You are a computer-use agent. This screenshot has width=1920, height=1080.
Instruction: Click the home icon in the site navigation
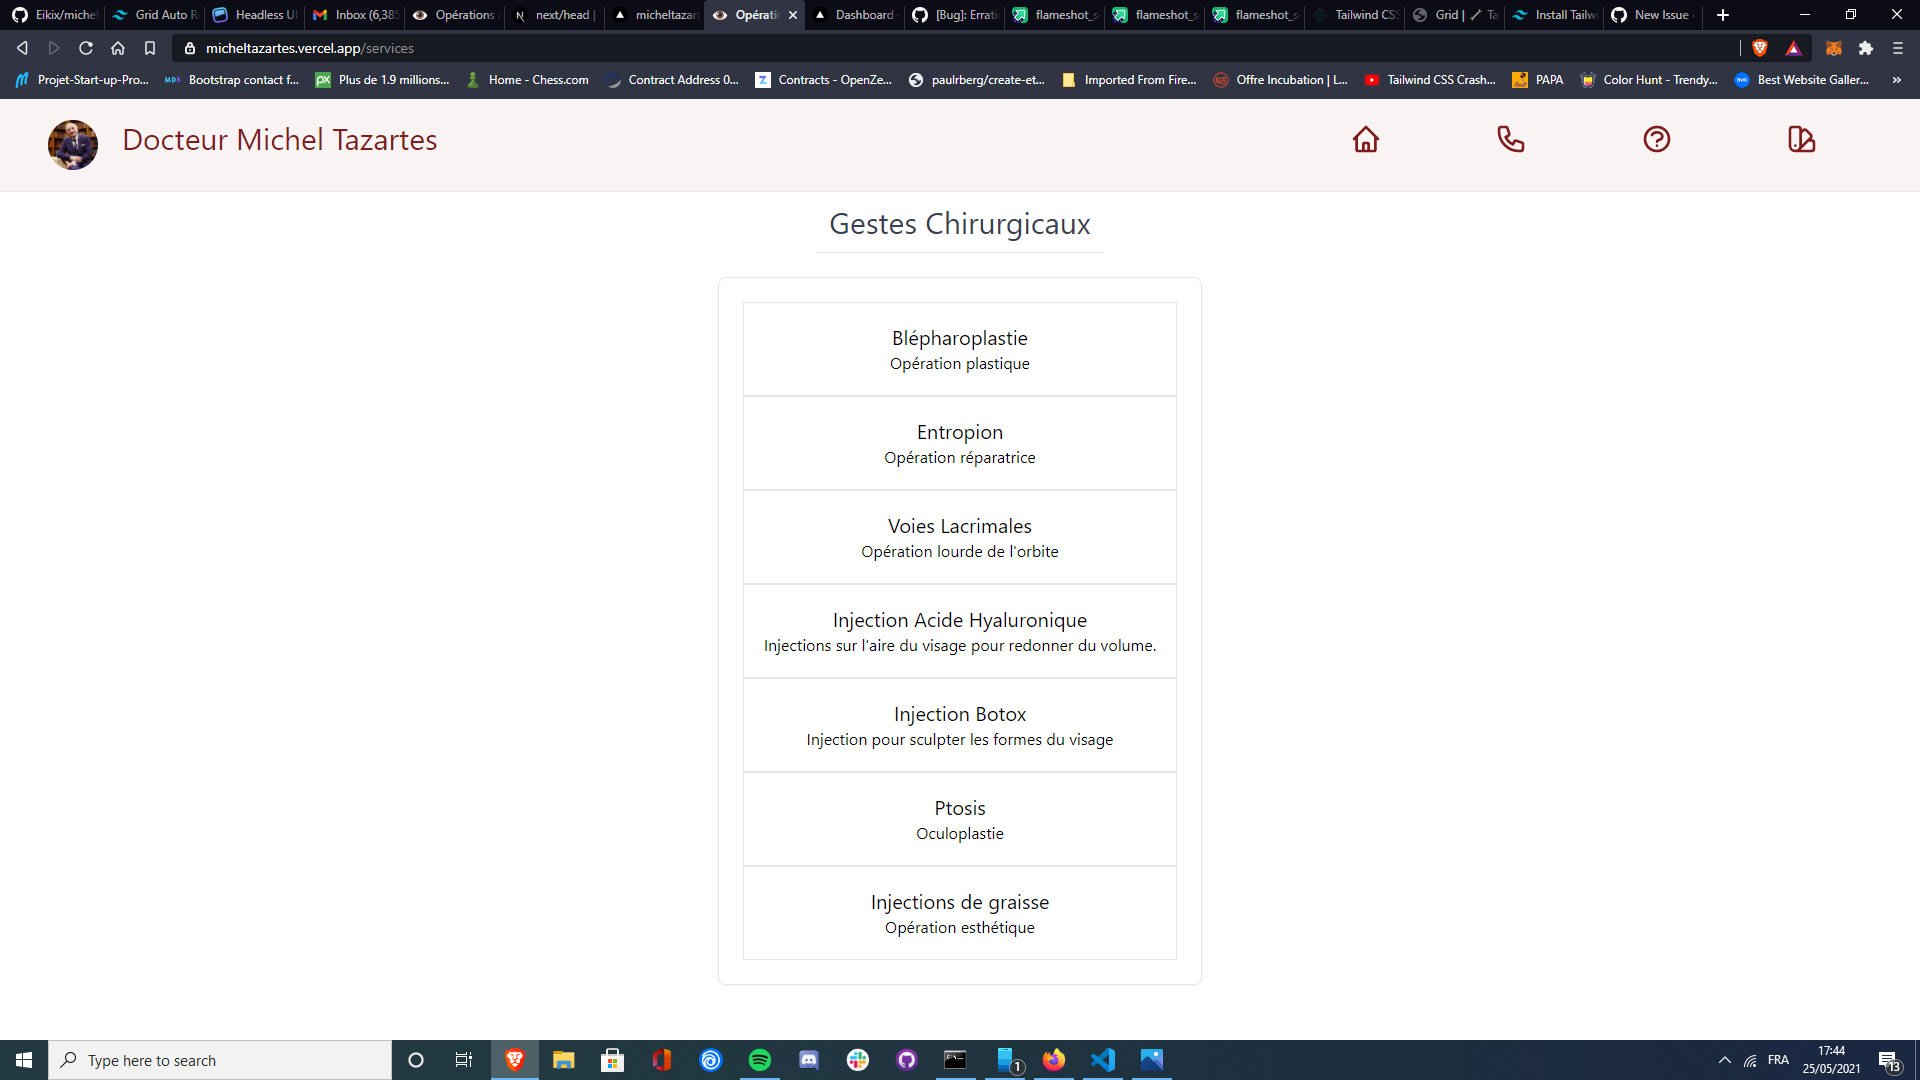click(1366, 140)
